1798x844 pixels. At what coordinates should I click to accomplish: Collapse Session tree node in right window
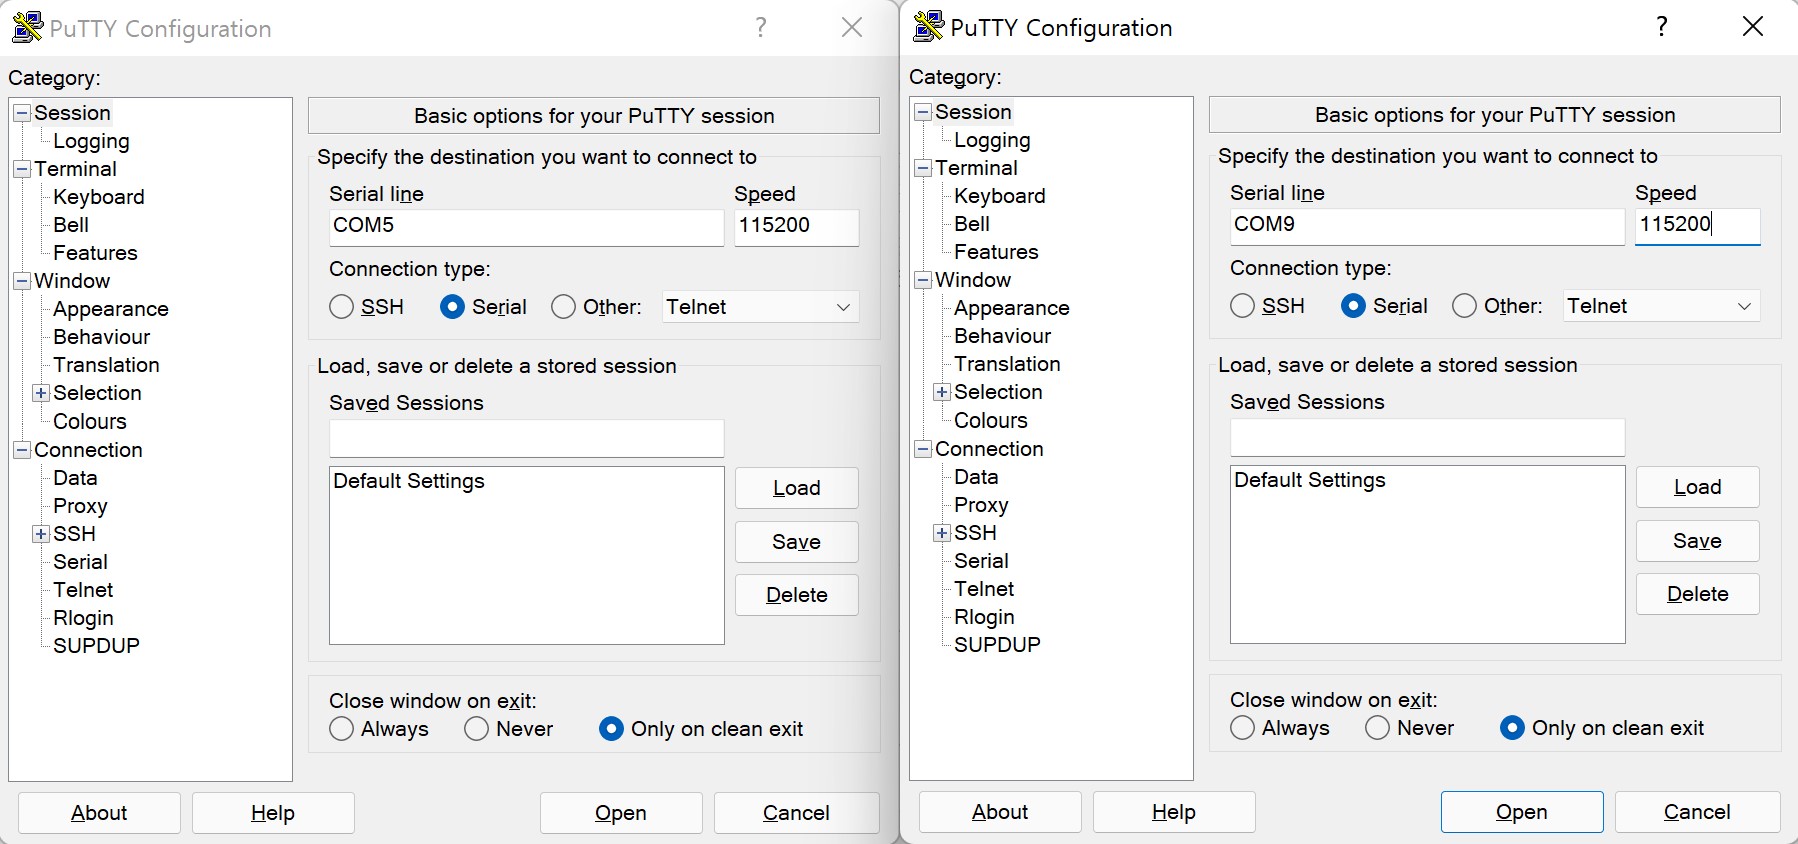coord(923,112)
